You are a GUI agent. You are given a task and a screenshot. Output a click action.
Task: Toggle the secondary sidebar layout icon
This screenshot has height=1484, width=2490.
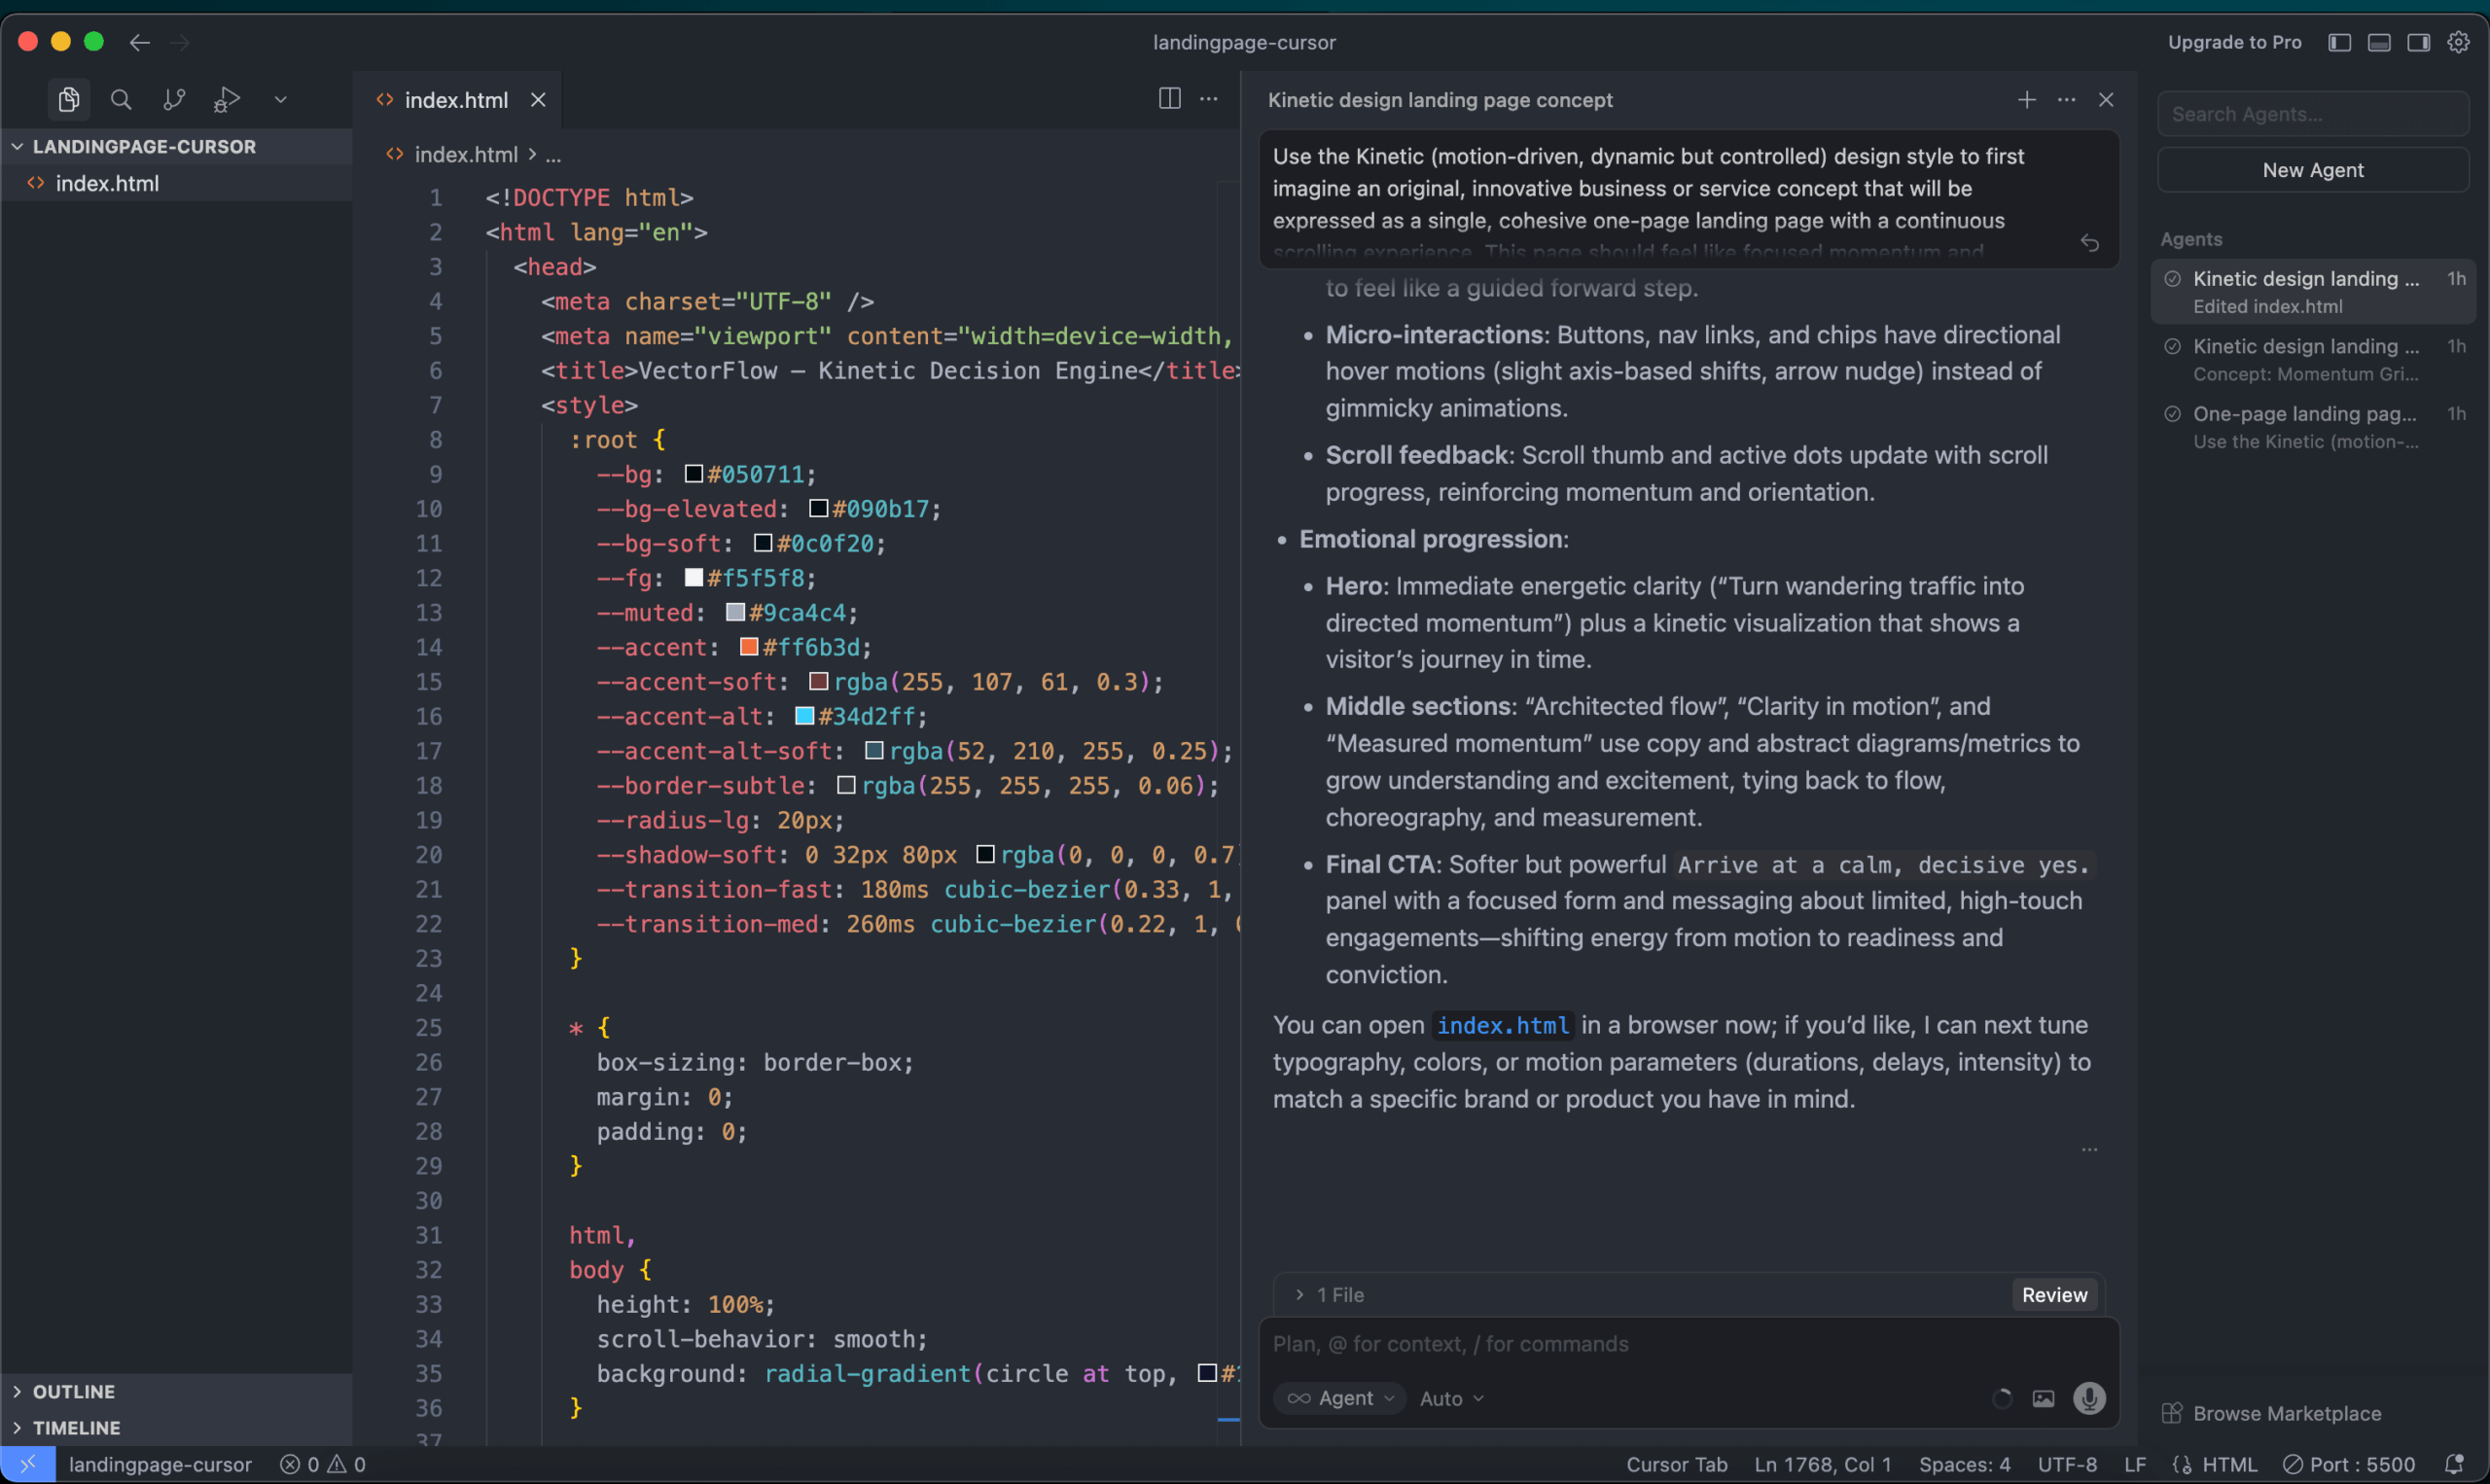pos(2418,42)
